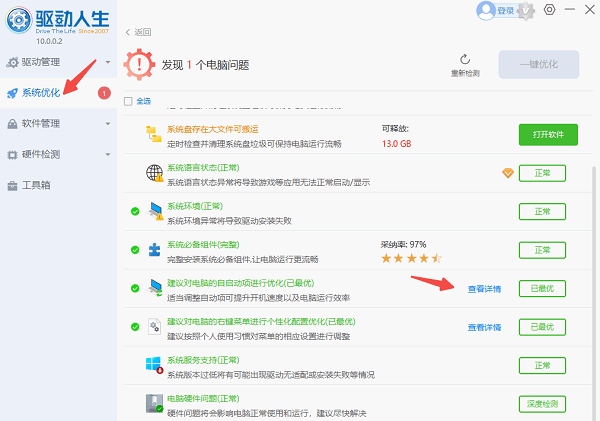Click 正常 button for 系统必备组件
This screenshot has height=421, width=600.
(542, 250)
